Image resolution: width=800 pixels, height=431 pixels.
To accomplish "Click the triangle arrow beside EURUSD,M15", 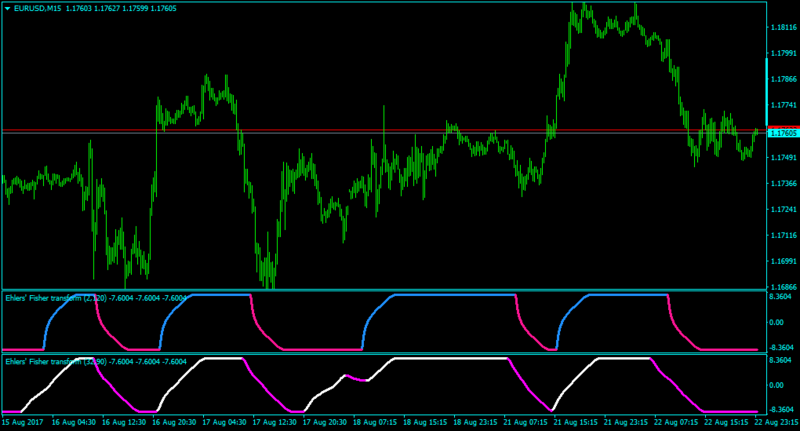I will (x=8, y=9).
